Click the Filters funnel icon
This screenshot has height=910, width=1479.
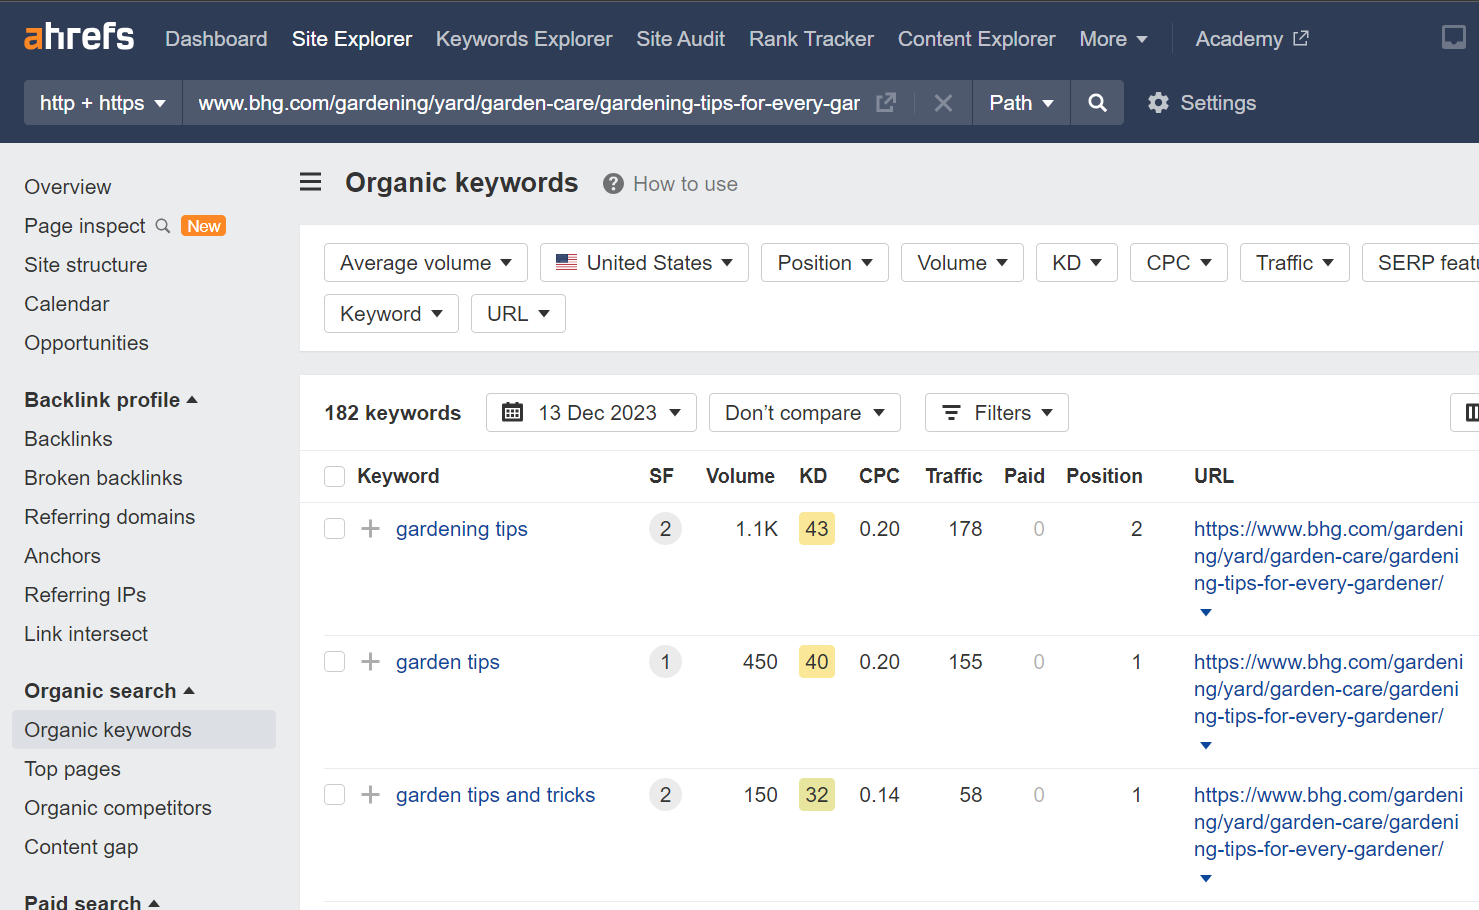[x=951, y=413]
